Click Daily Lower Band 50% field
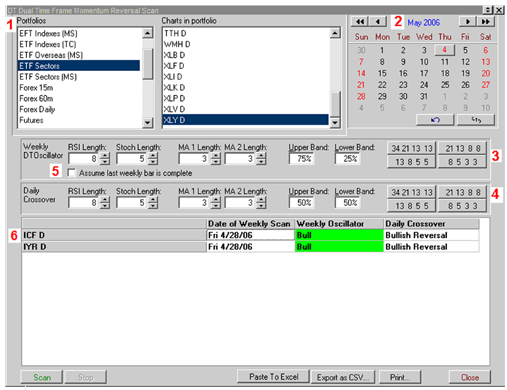 click(x=348, y=203)
